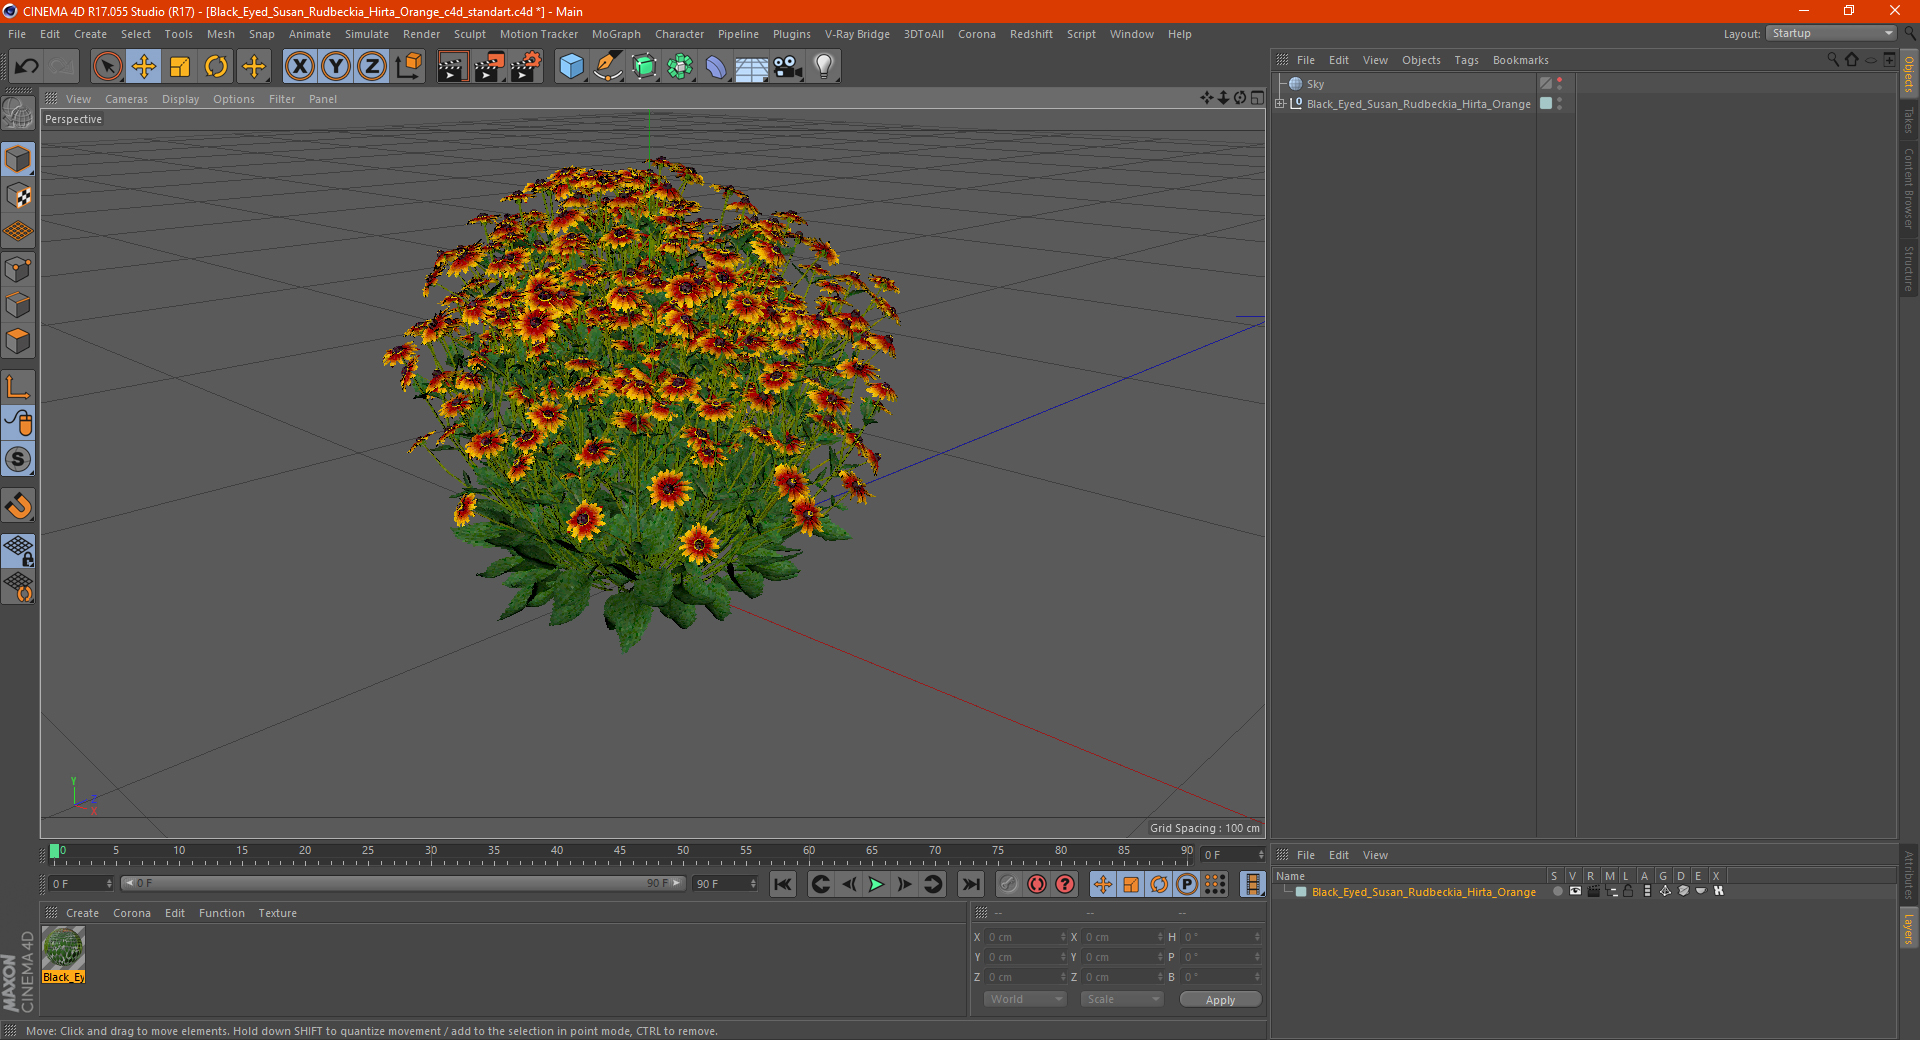Click the 90 F end frame field

click(x=726, y=884)
